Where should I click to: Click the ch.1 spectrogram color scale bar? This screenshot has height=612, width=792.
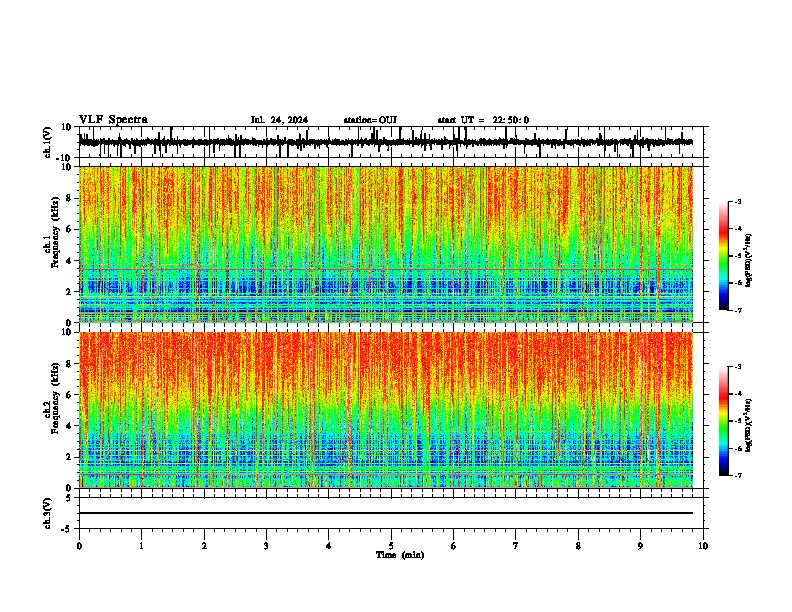[723, 256]
